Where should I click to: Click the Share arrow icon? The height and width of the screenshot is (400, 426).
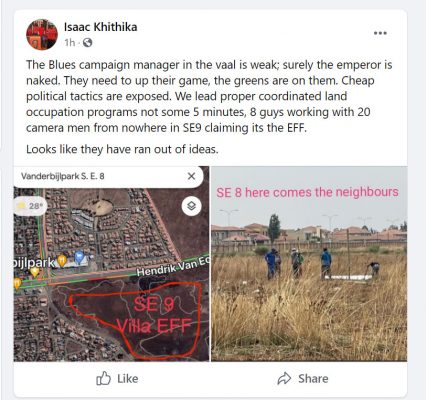coord(284,379)
